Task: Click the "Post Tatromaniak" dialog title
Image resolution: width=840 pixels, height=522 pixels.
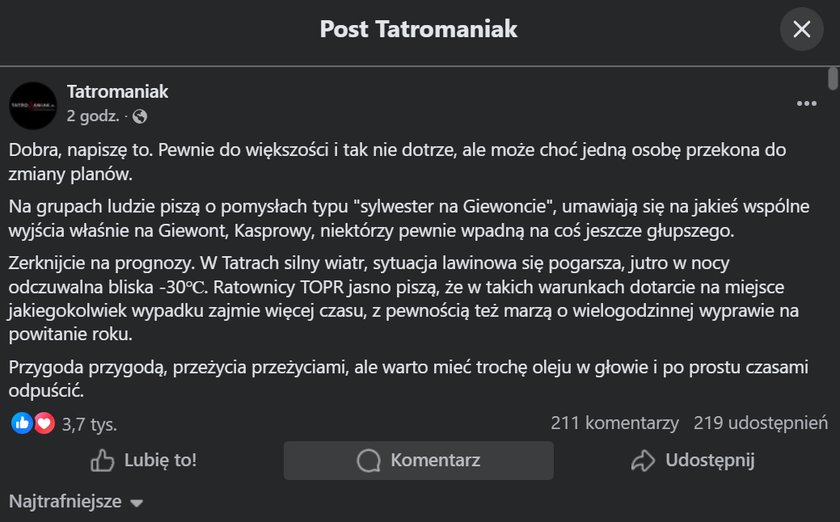Action: pyautogui.click(x=418, y=29)
